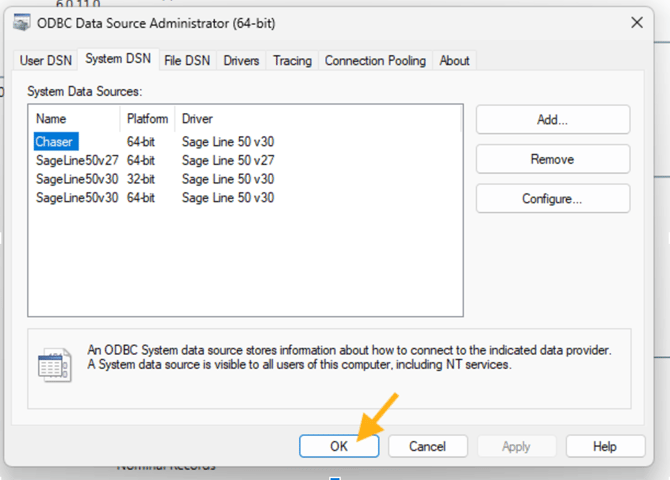This screenshot has height=480, width=670.
Task: Select the Chaser data source row
Action: 55,142
